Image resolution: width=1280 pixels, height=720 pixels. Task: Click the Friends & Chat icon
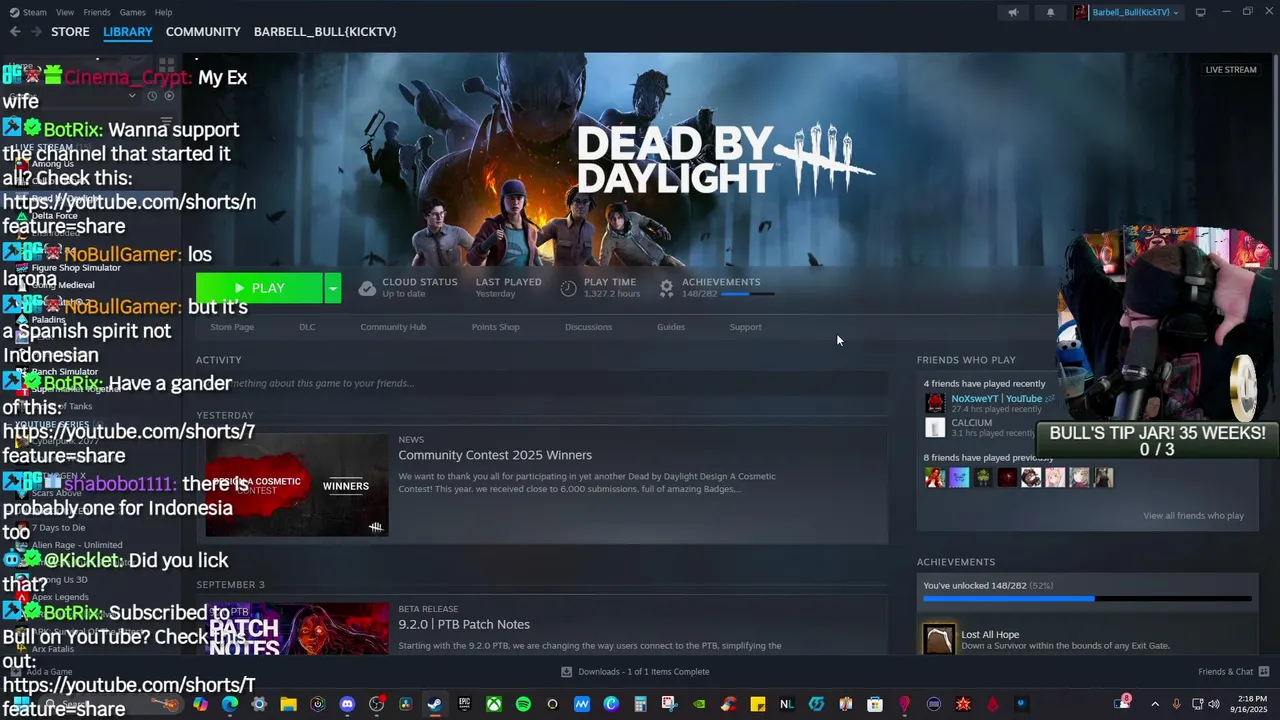click(1264, 672)
